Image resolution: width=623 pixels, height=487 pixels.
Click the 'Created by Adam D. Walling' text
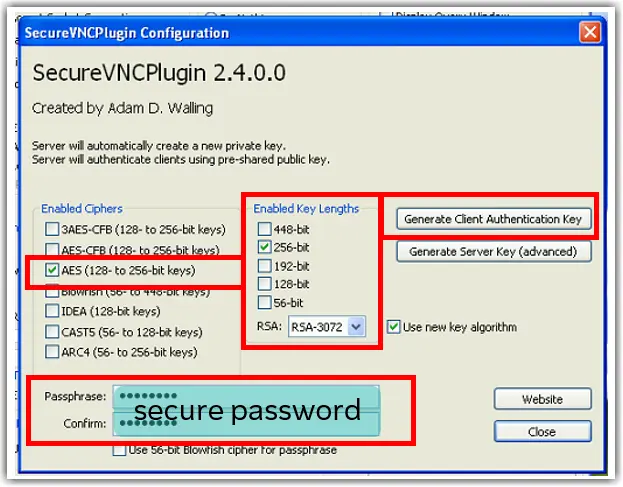coord(122,108)
